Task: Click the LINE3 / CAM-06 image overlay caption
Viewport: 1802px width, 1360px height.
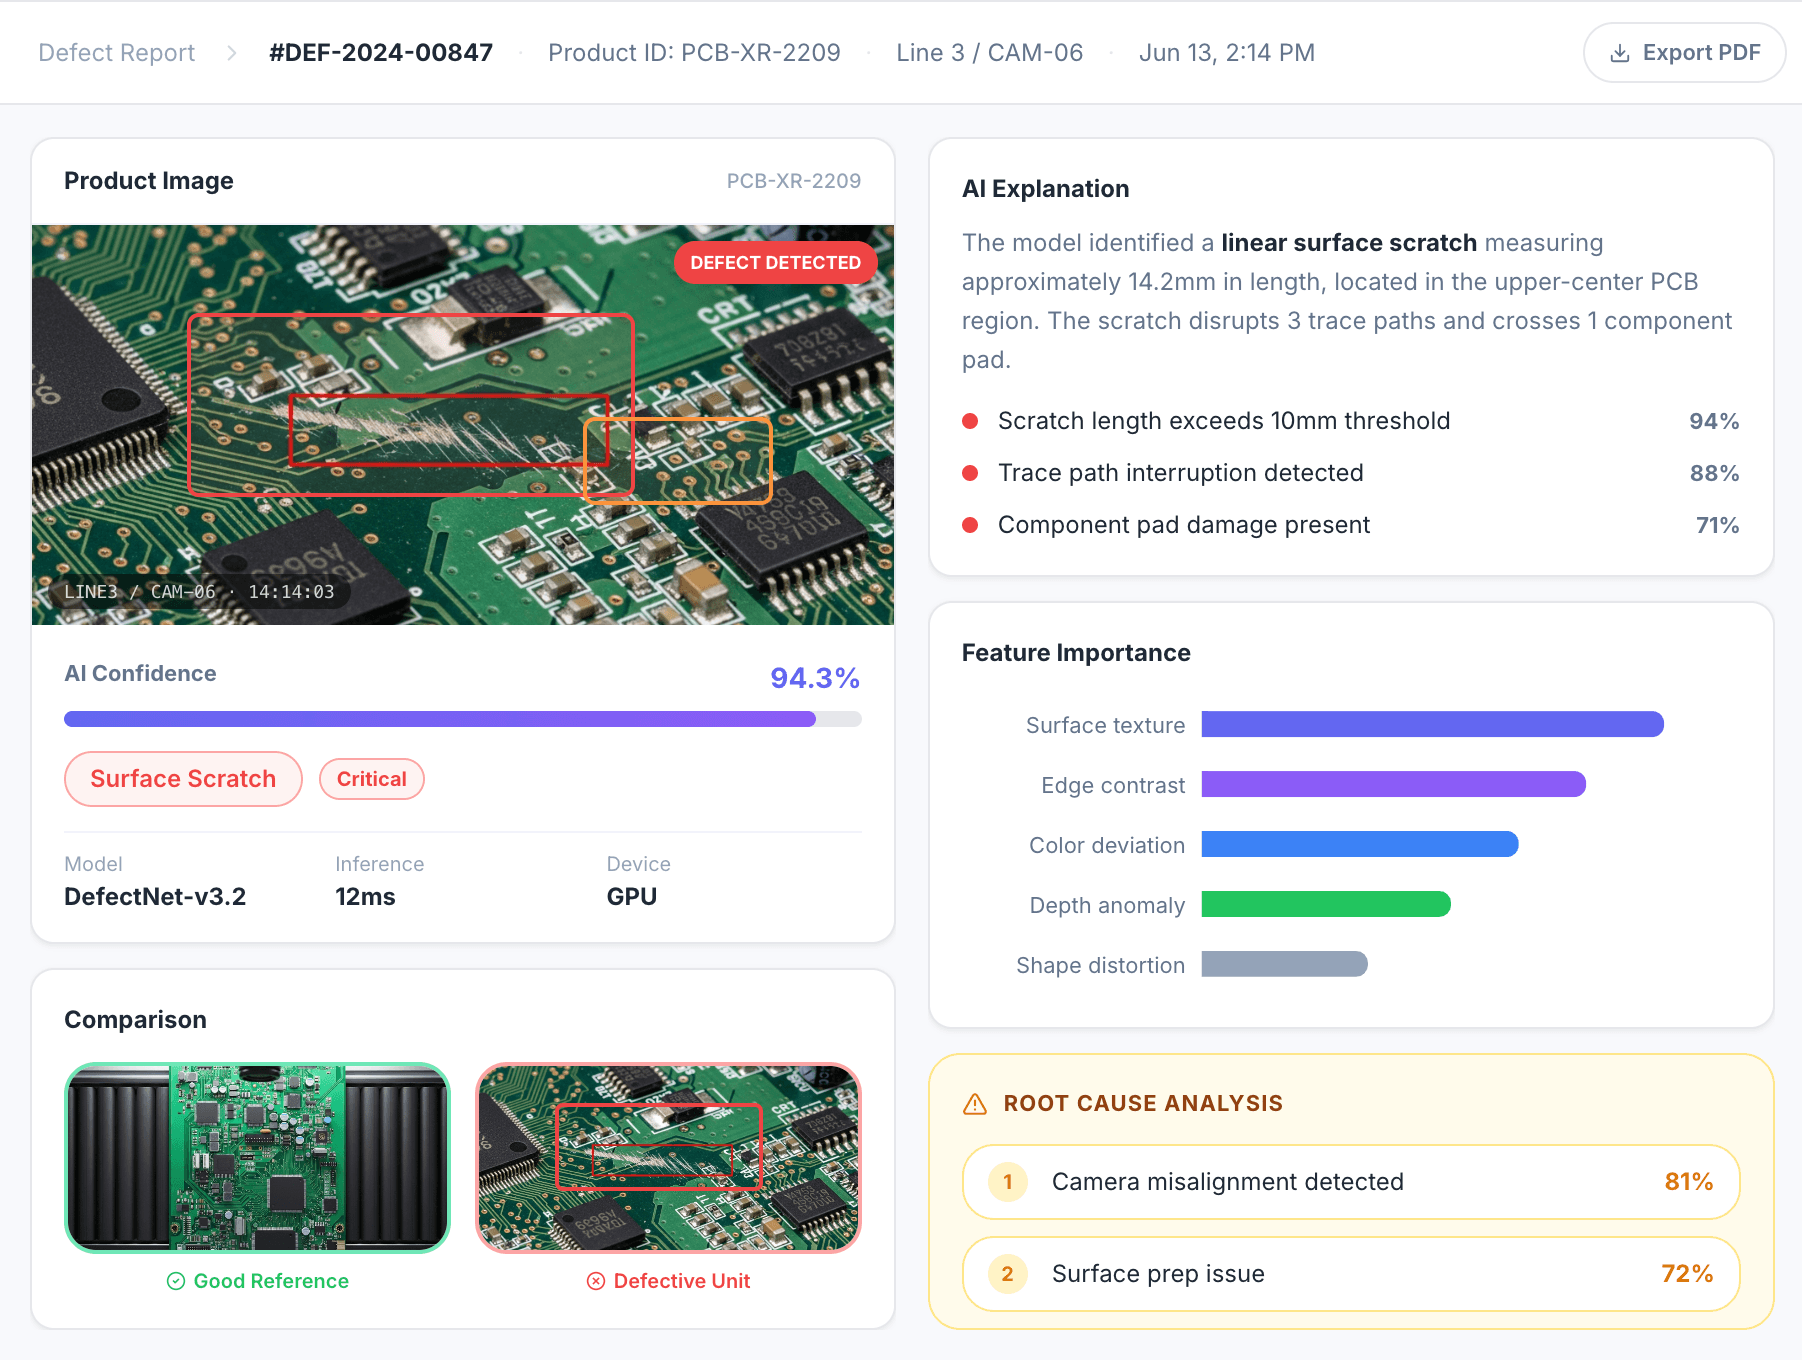Action: tap(199, 592)
